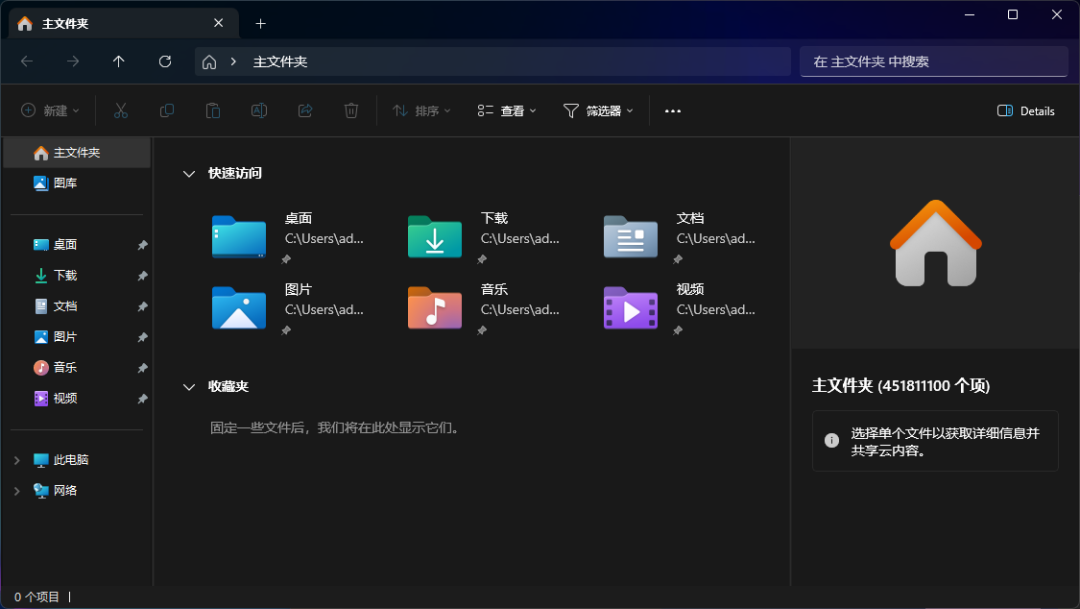Image resolution: width=1080 pixels, height=609 pixels.
Task: Click the pin icon next to sidebar 图片
Action: click(x=142, y=338)
